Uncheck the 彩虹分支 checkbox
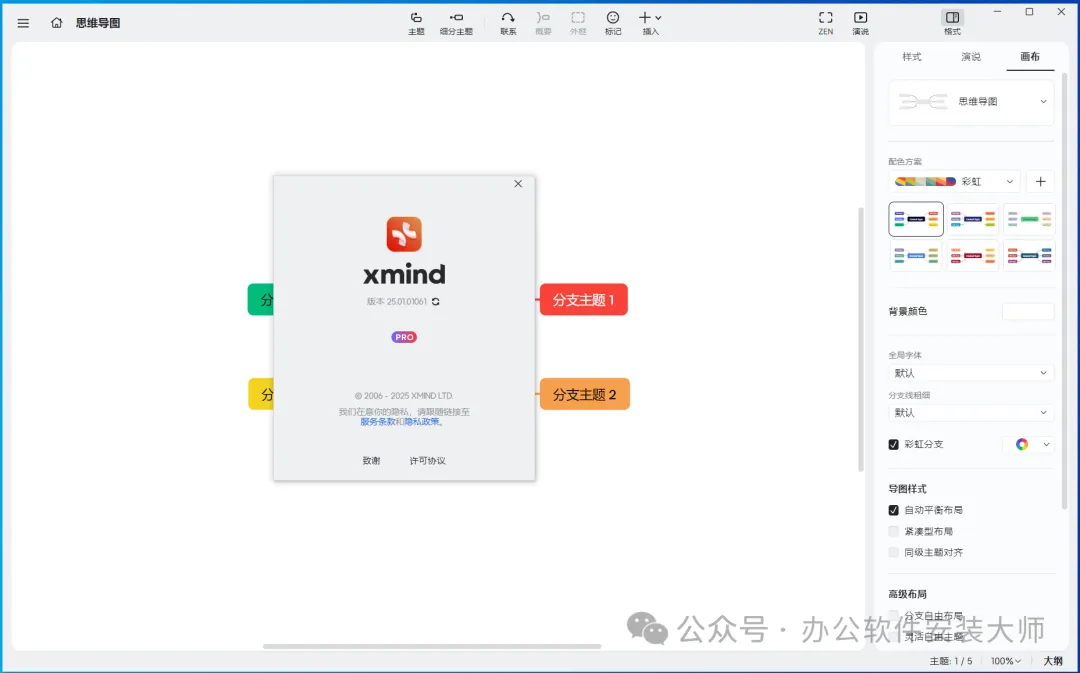Viewport: 1080px width, 673px height. click(893, 444)
